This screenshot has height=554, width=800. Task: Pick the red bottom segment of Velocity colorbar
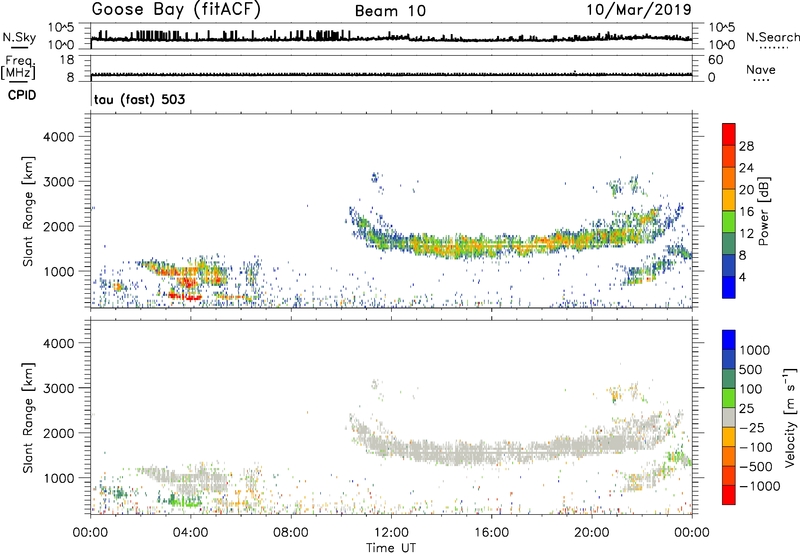tap(729, 495)
